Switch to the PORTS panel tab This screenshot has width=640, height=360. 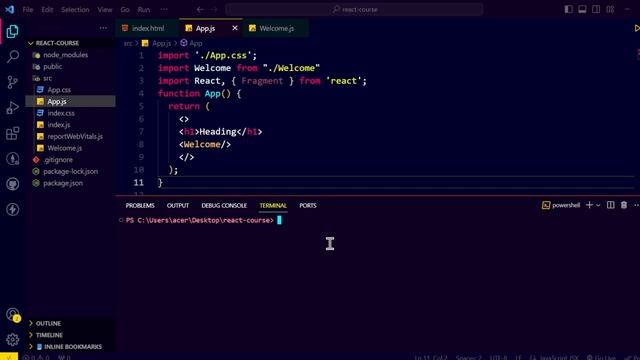pyautogui.click(x=308, y=205)
